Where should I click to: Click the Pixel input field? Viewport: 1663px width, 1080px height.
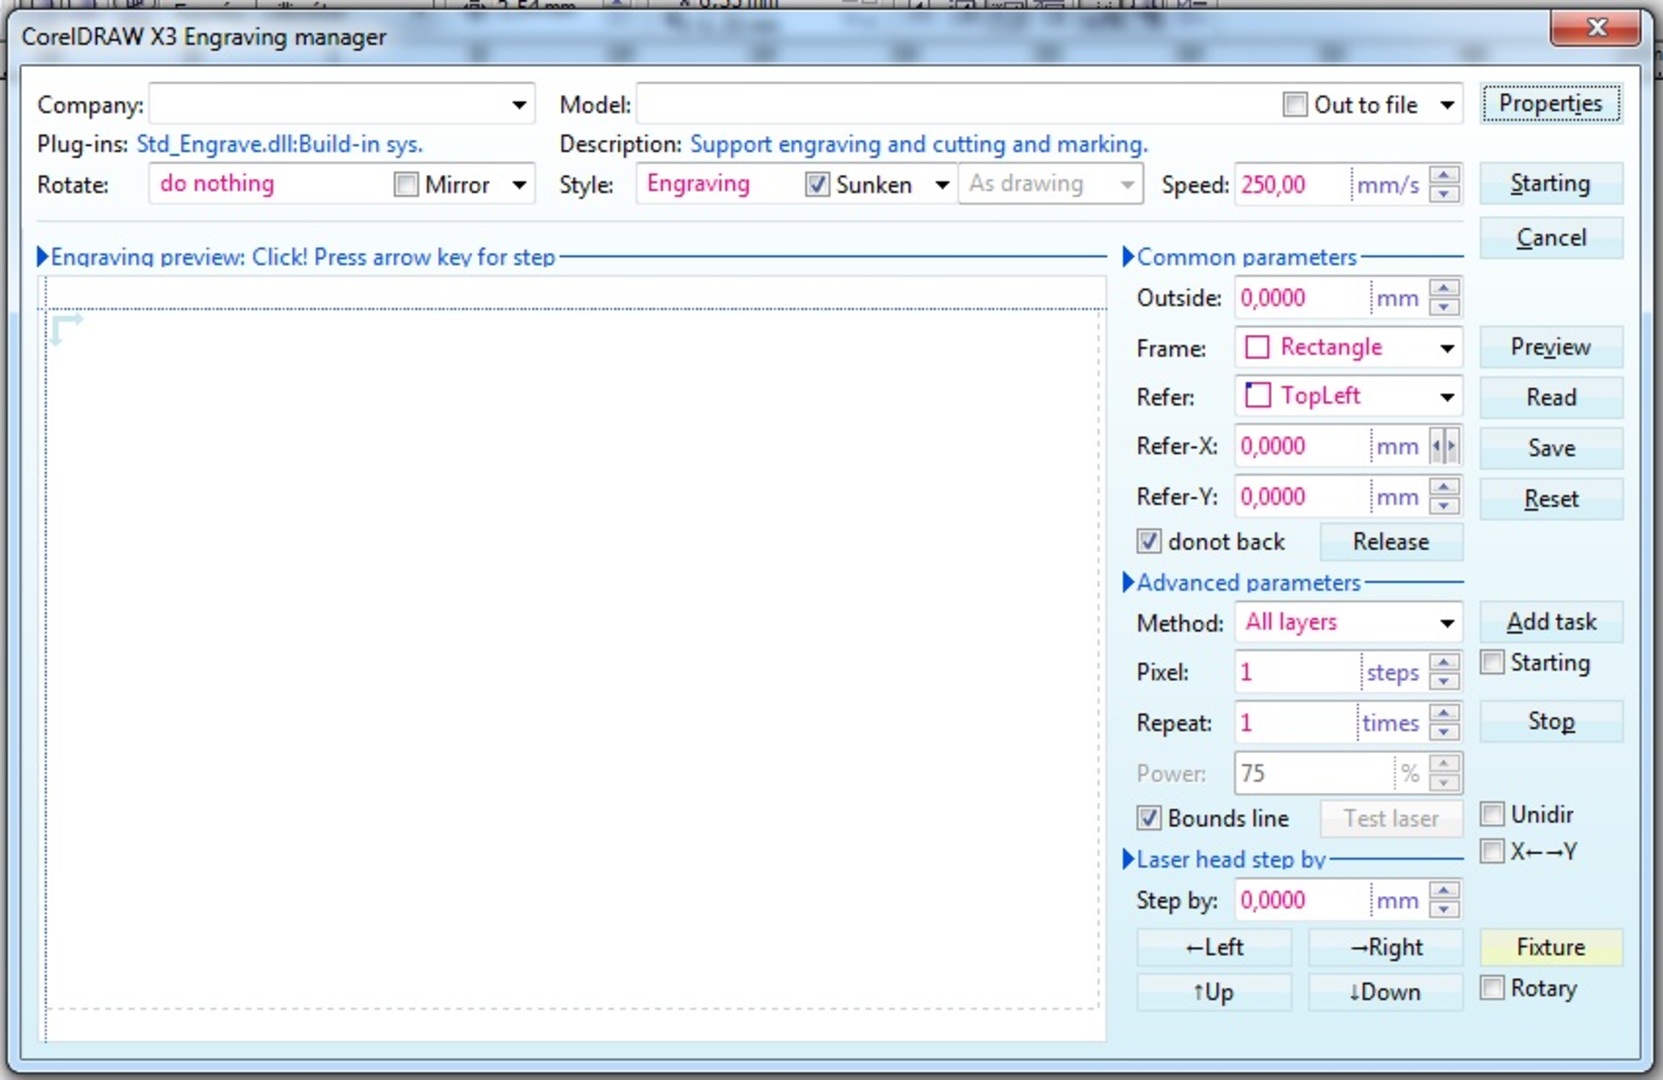coord(1298,672)
